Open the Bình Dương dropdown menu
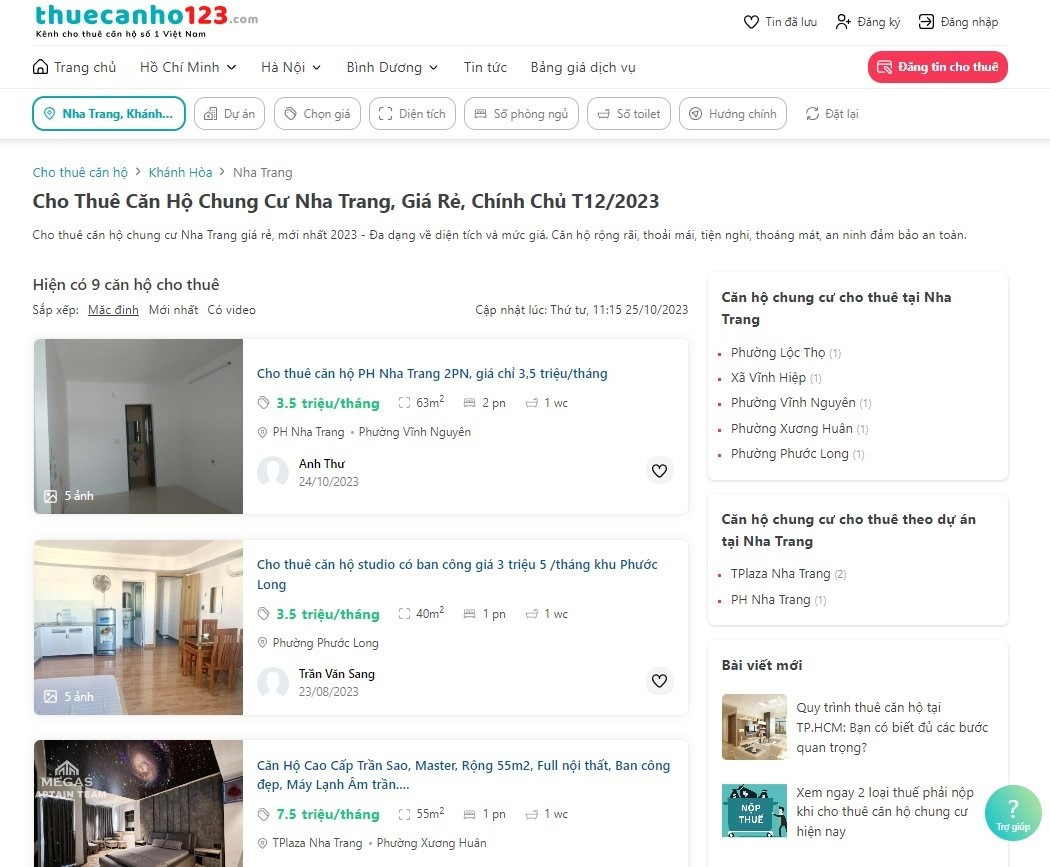The width and height of the screenshot is (1050, 867). click(392, 67)
